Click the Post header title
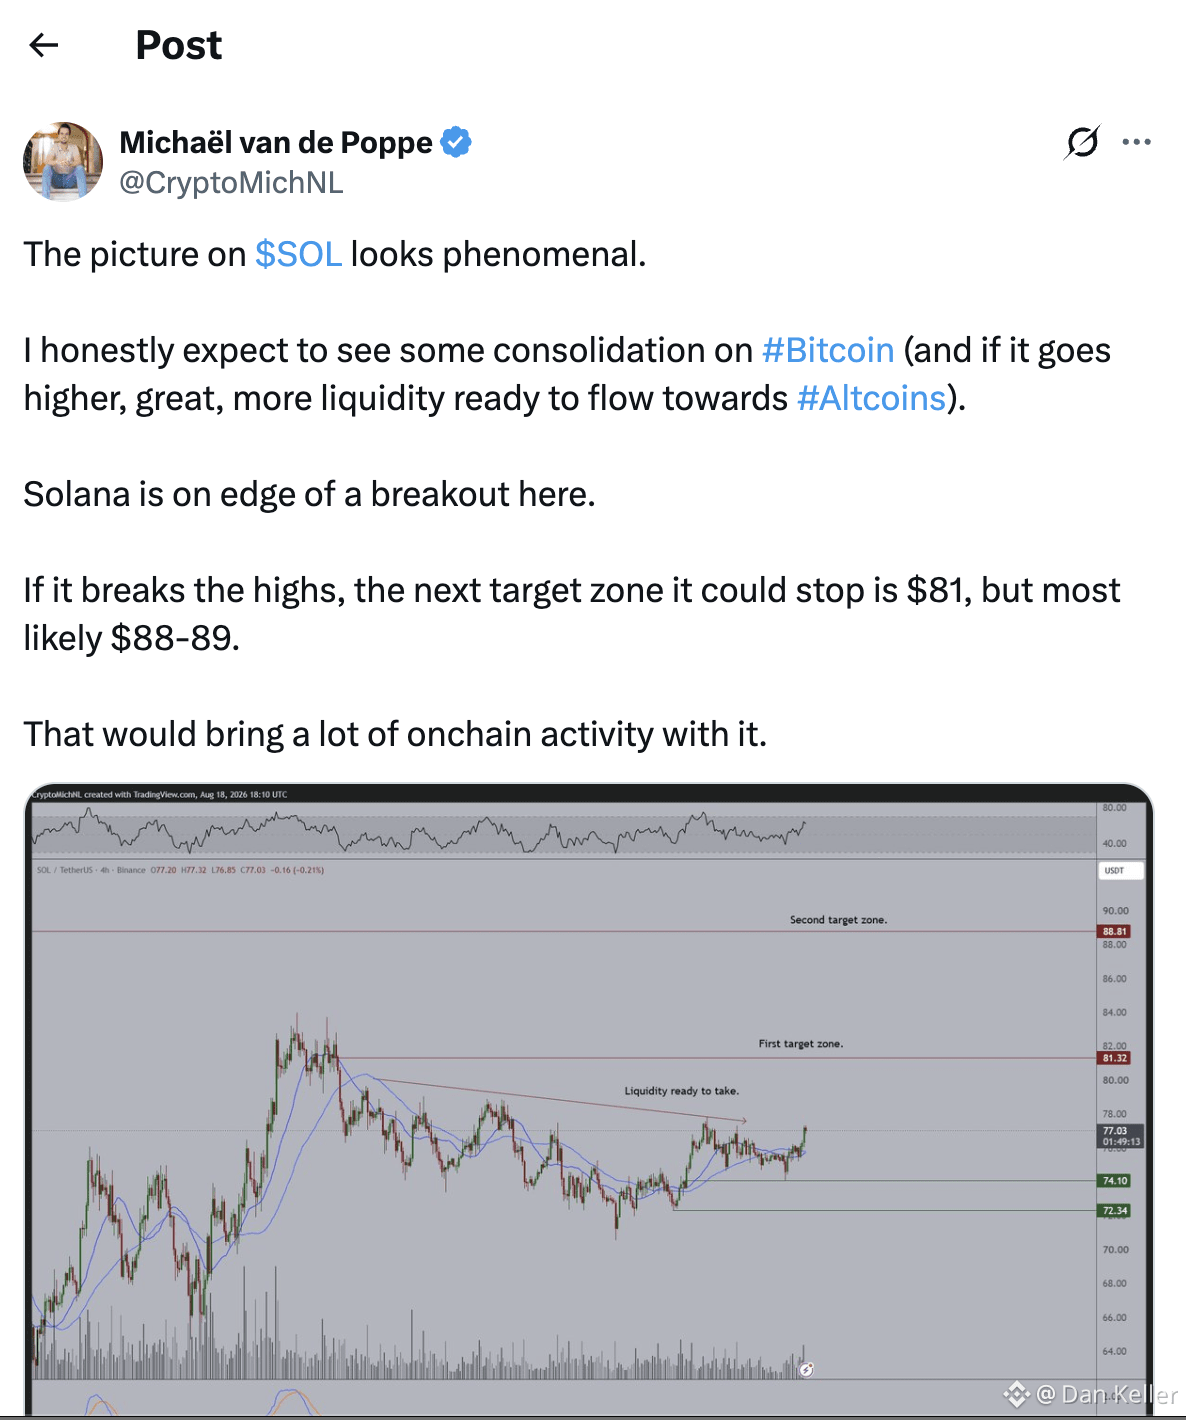This screenshot has height=1420, width=1186. pyautogui.click(x=179, y=45)
